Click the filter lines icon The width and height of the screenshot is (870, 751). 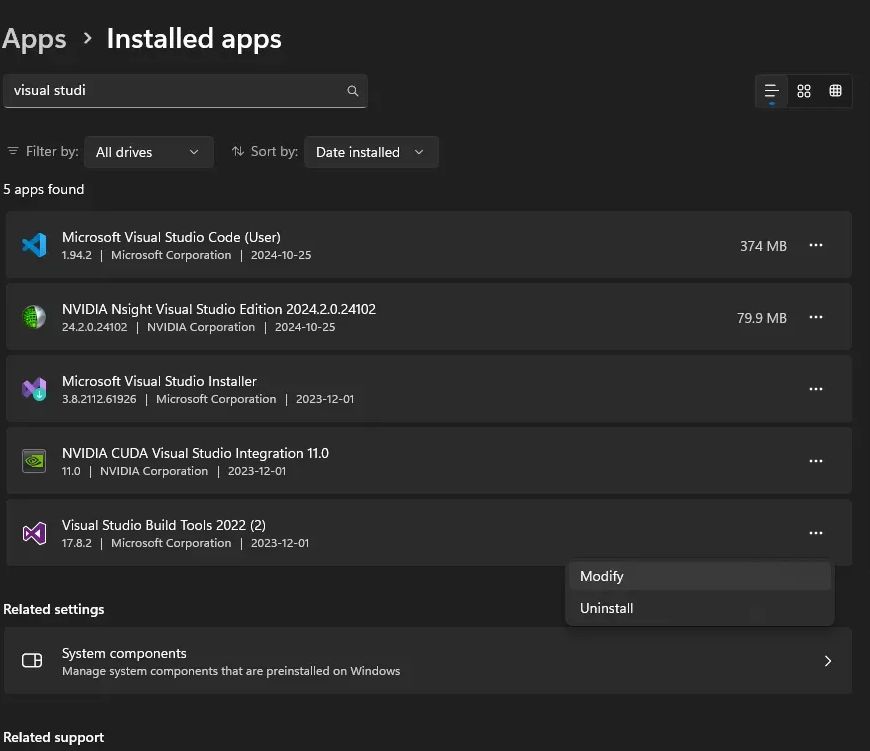coord(13,151)
